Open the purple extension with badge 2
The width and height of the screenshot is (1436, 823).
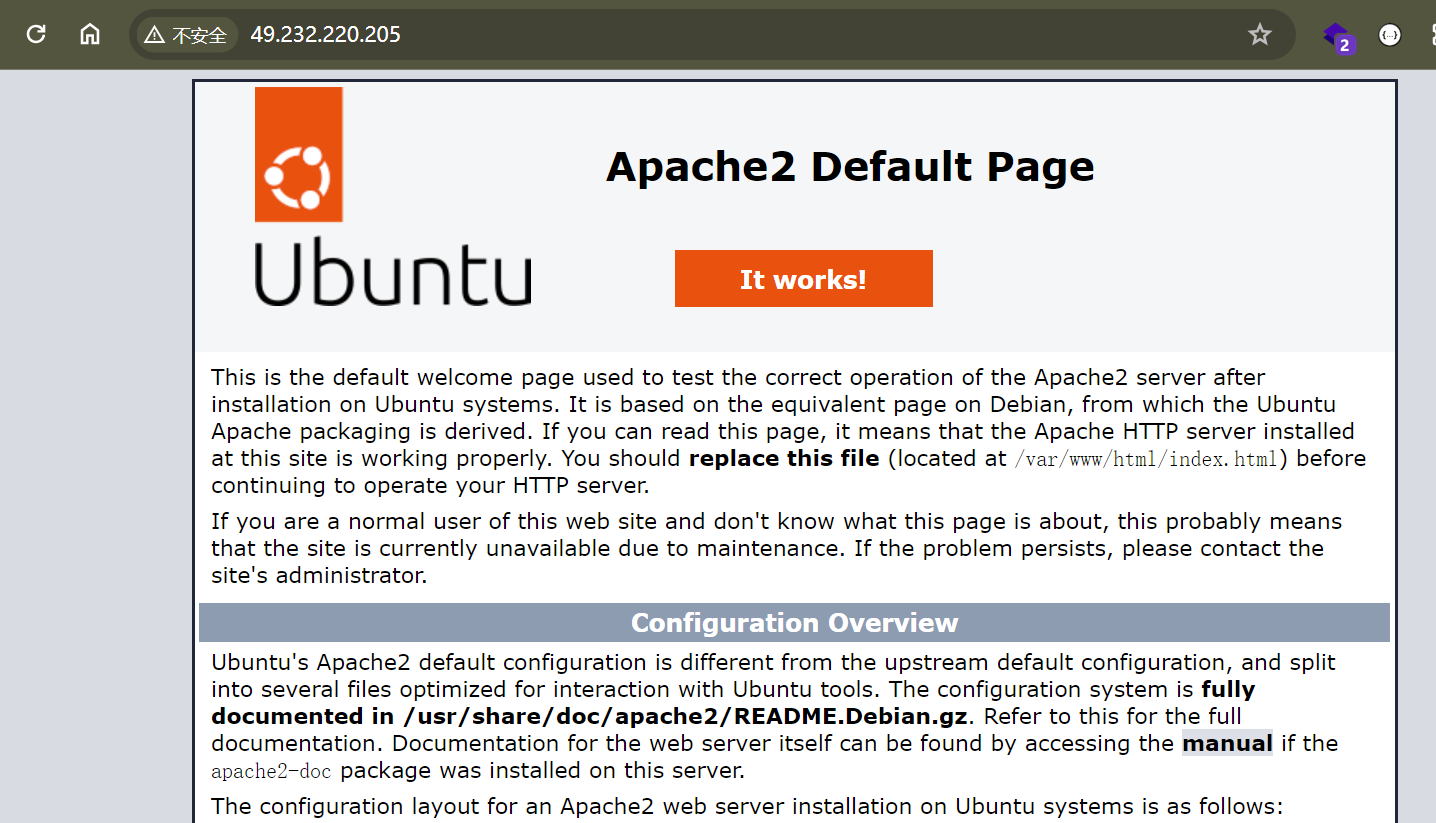[x=1337, y=37]
